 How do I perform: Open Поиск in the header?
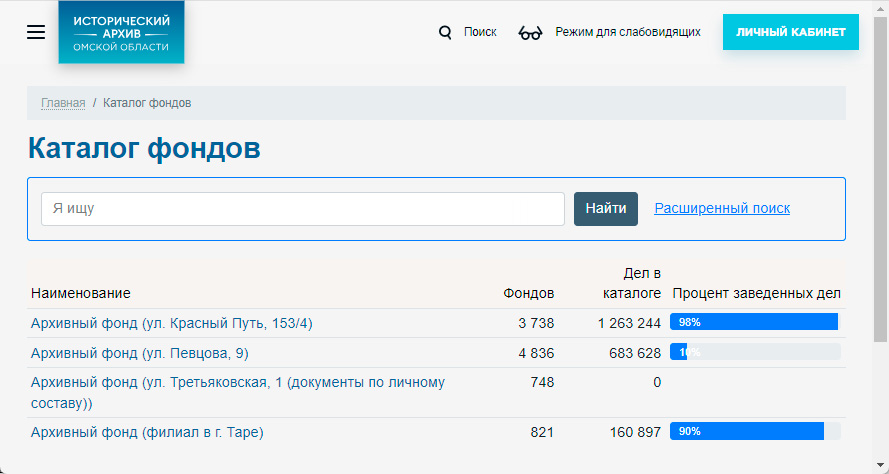480,32
